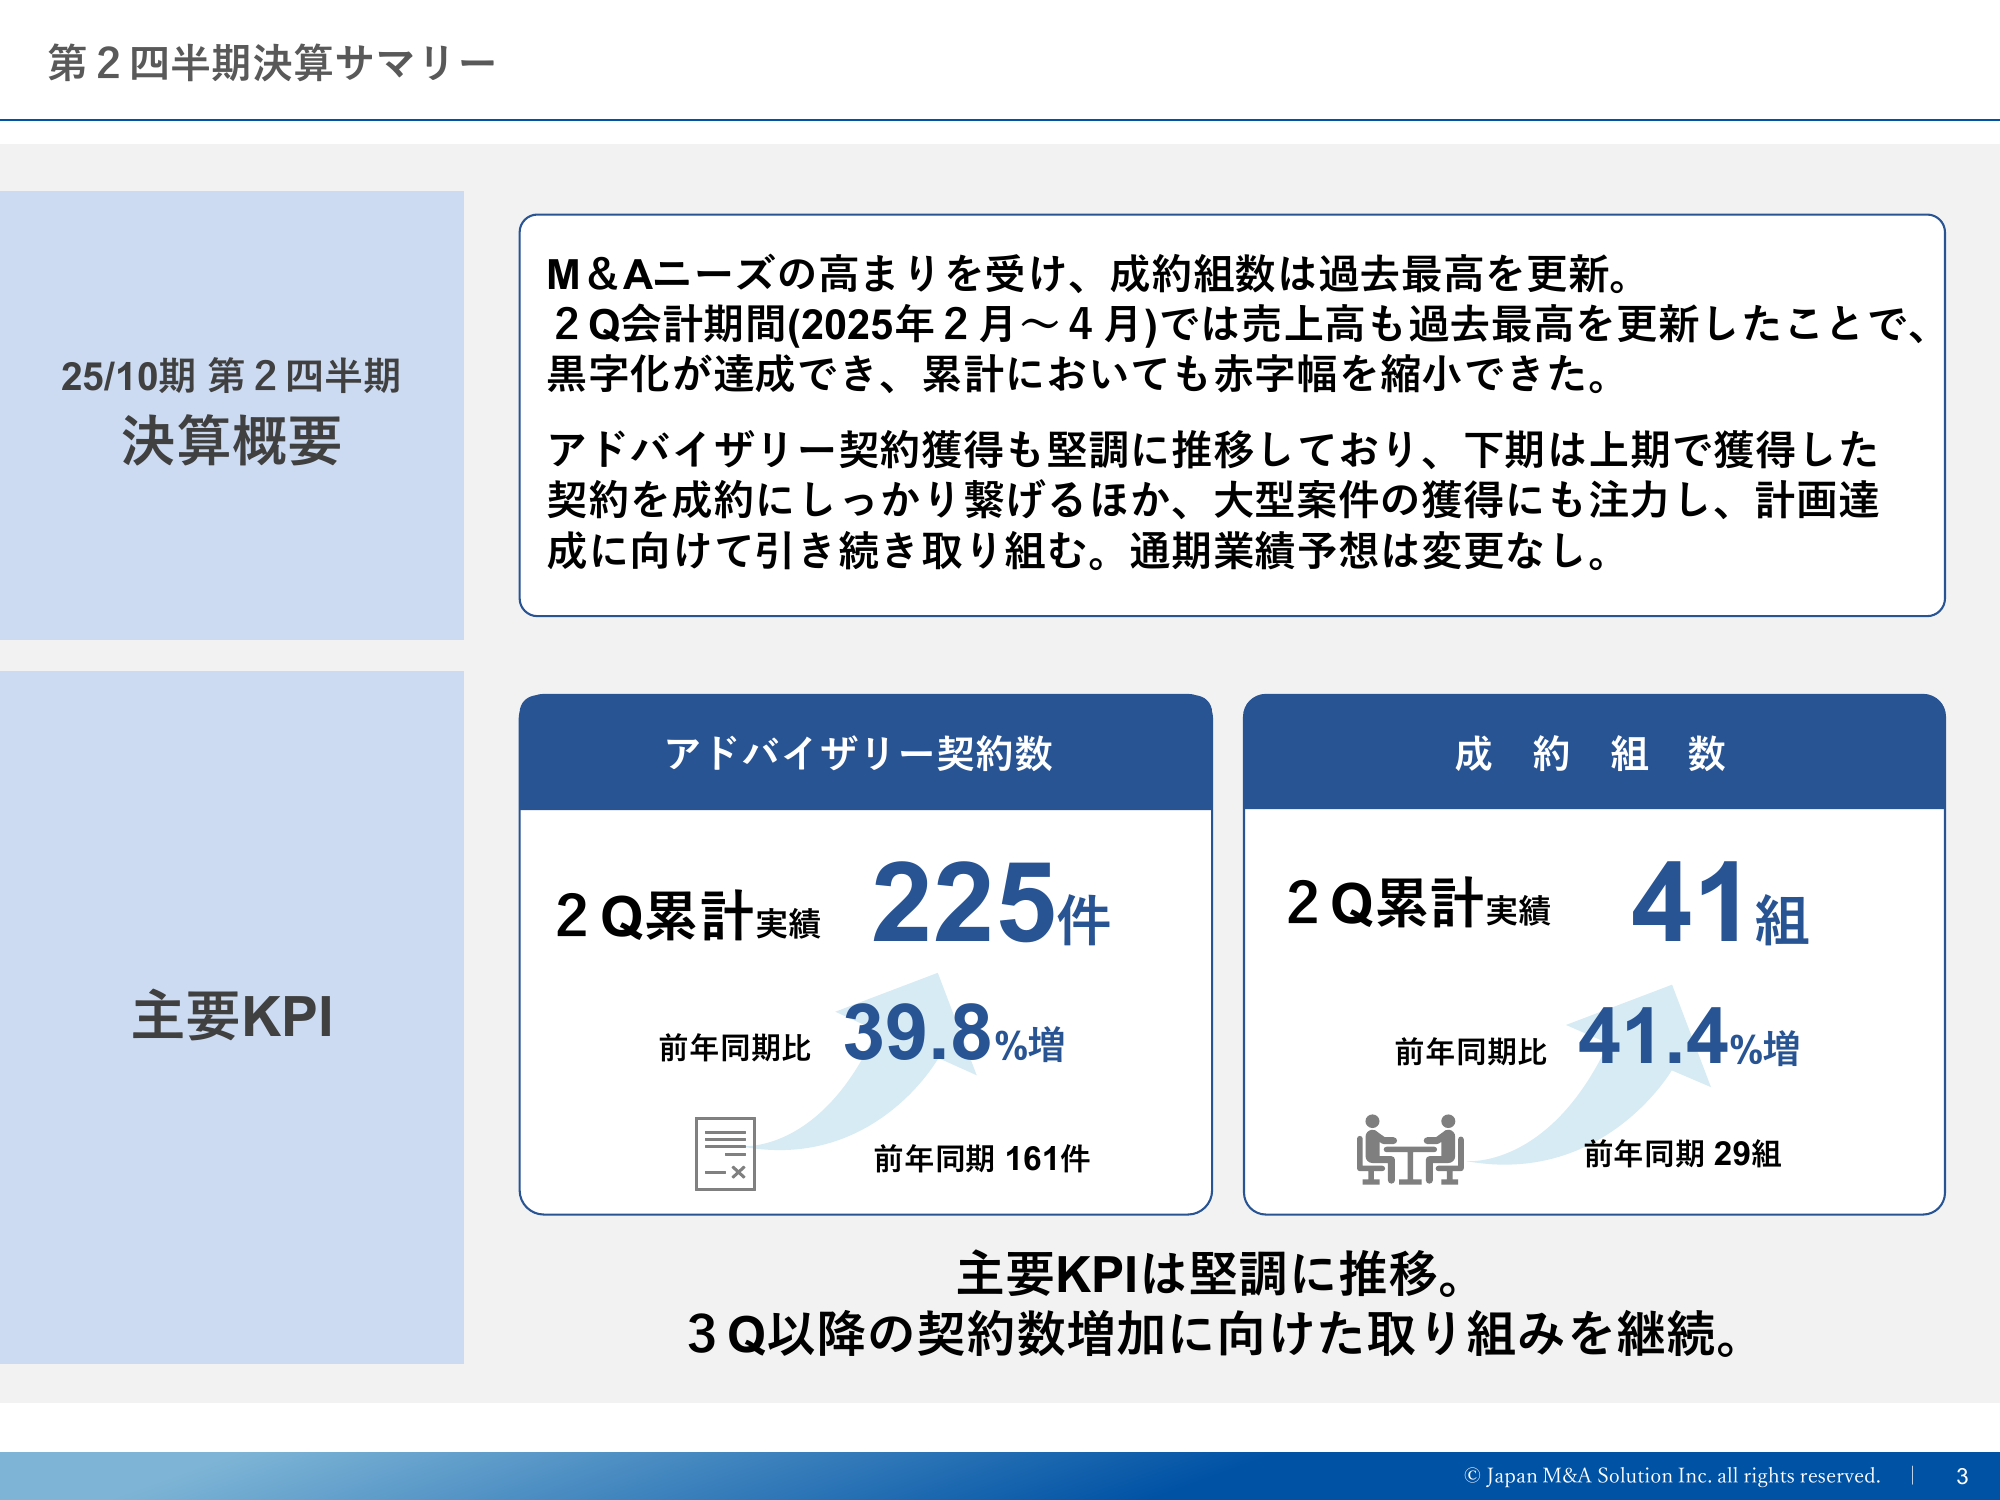Click the line starting 黒字化が達成でき

pyautogui.click(x=1078, y=374)
